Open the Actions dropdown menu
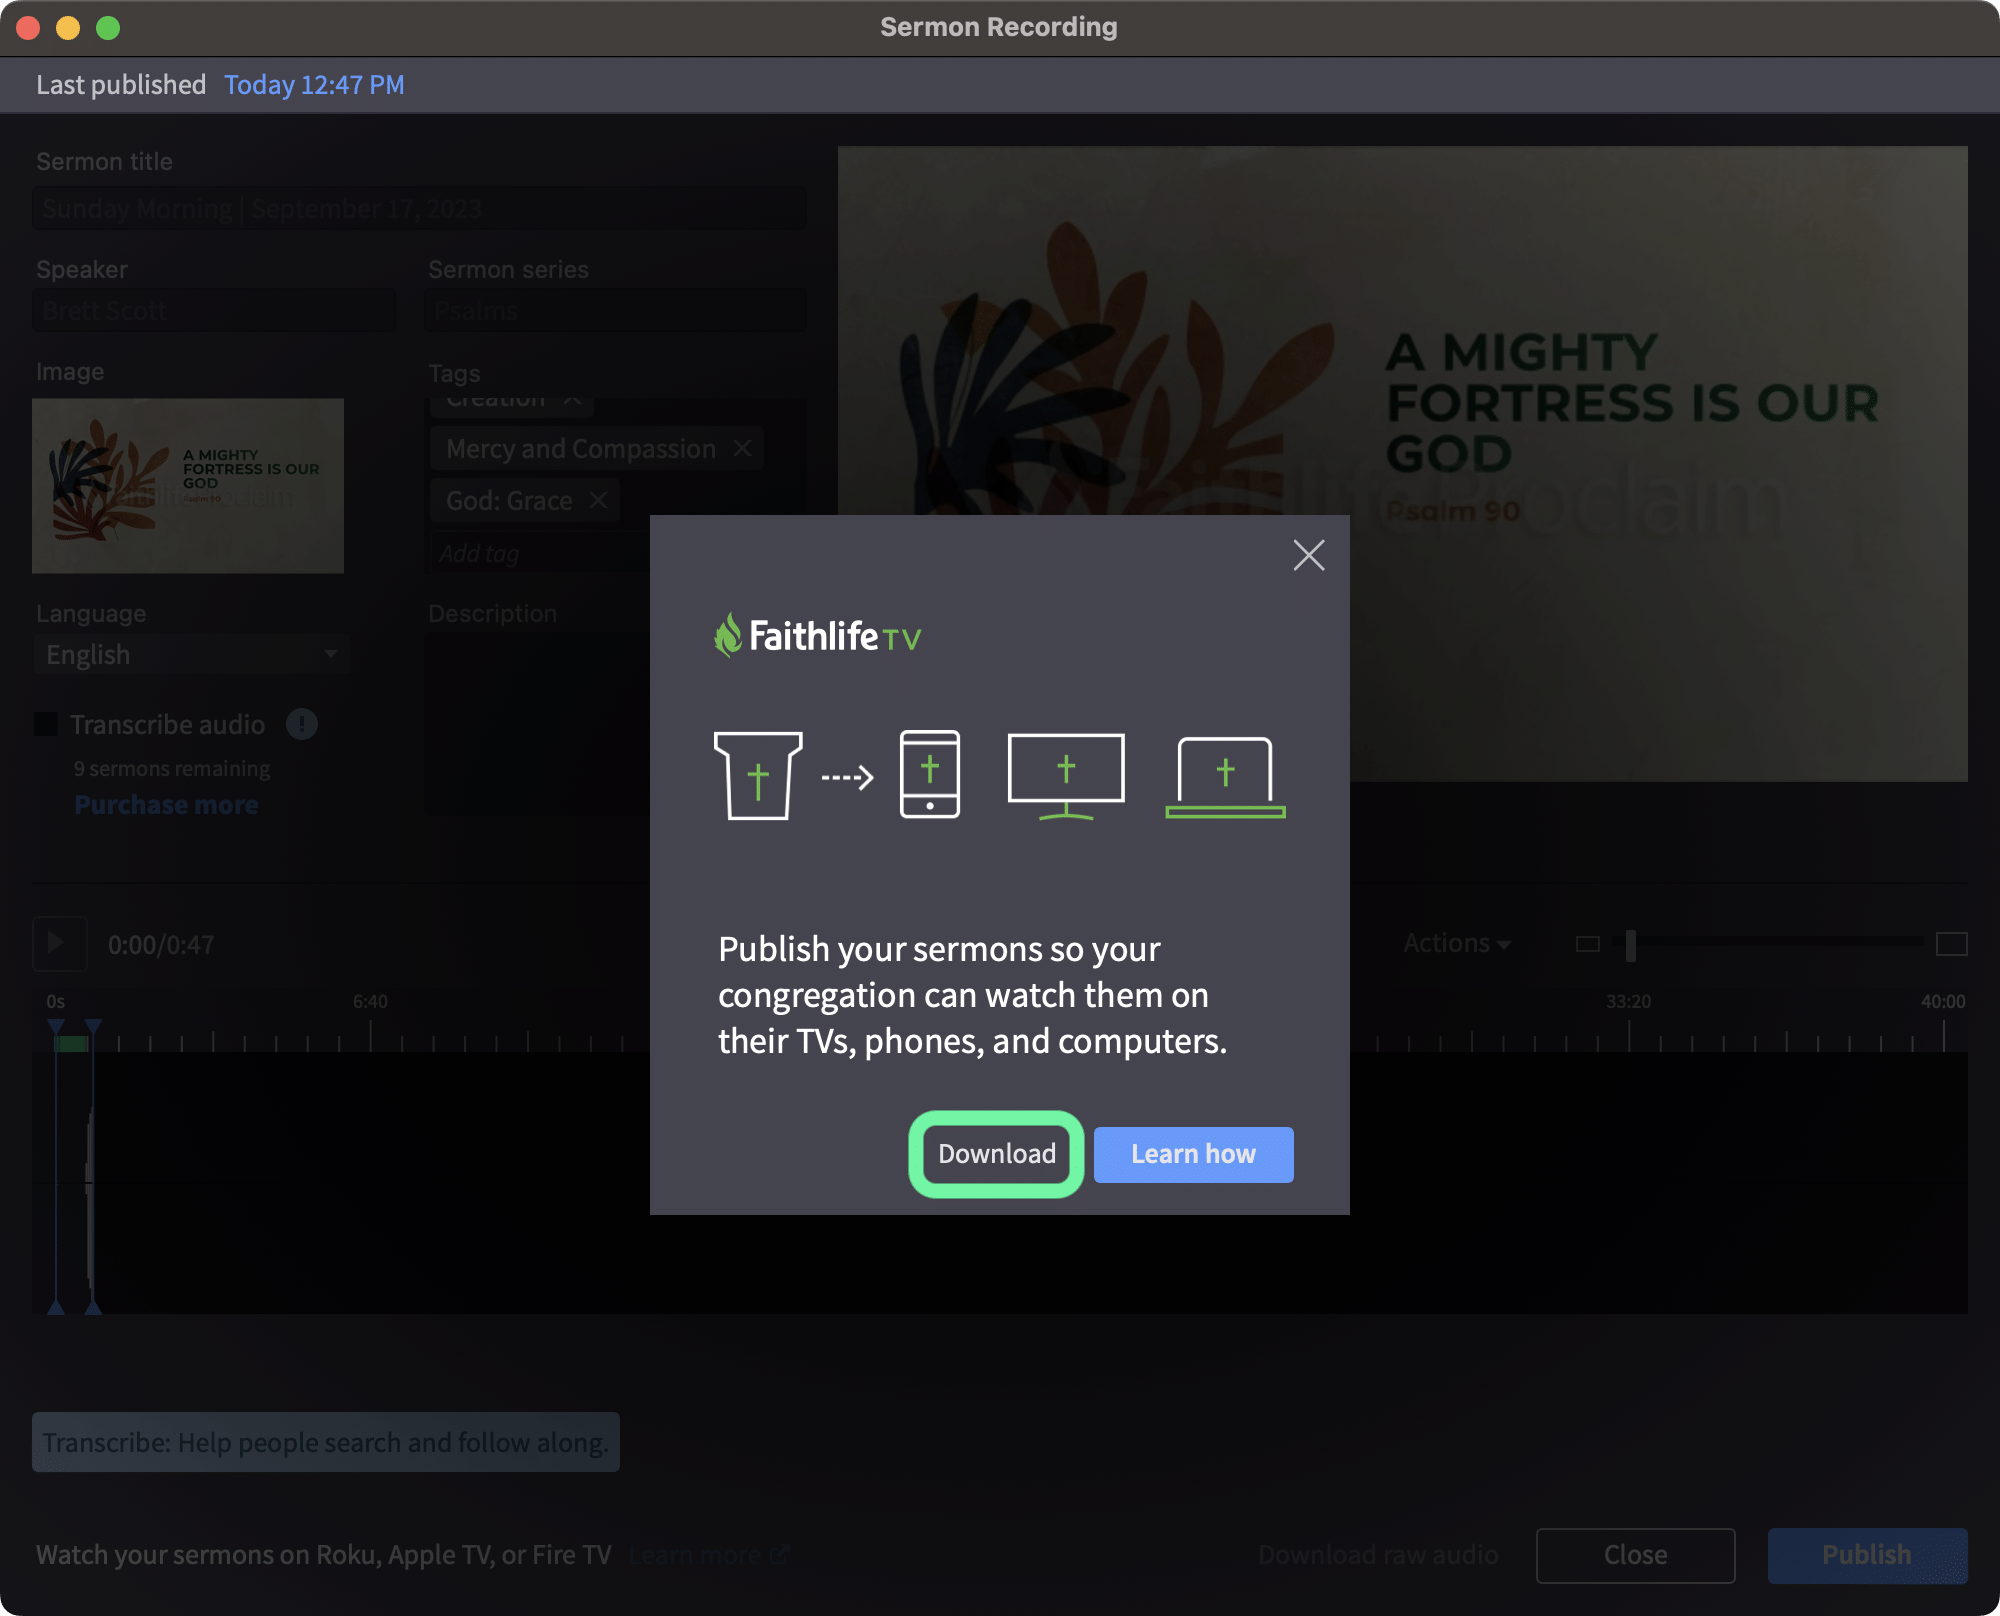Screen dimensions: 2000x1616 click(1456, 943)
